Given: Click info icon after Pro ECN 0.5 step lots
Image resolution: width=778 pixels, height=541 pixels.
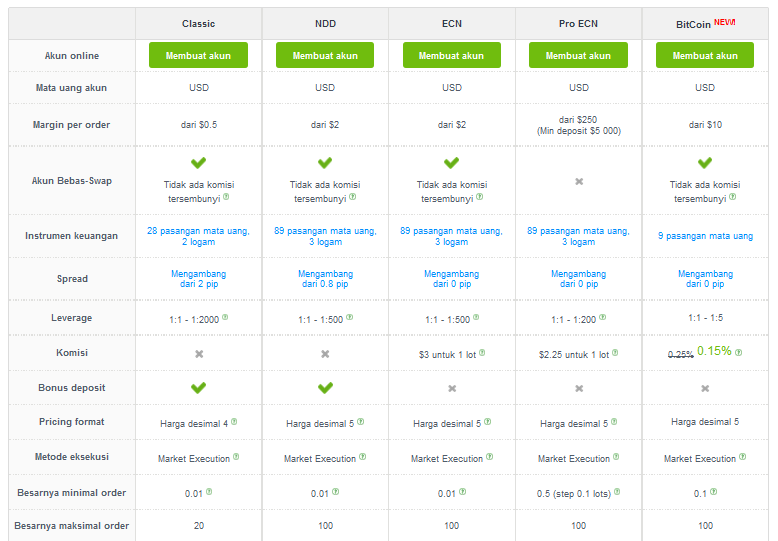Looking at the screenshot, I should coord(617,492).
